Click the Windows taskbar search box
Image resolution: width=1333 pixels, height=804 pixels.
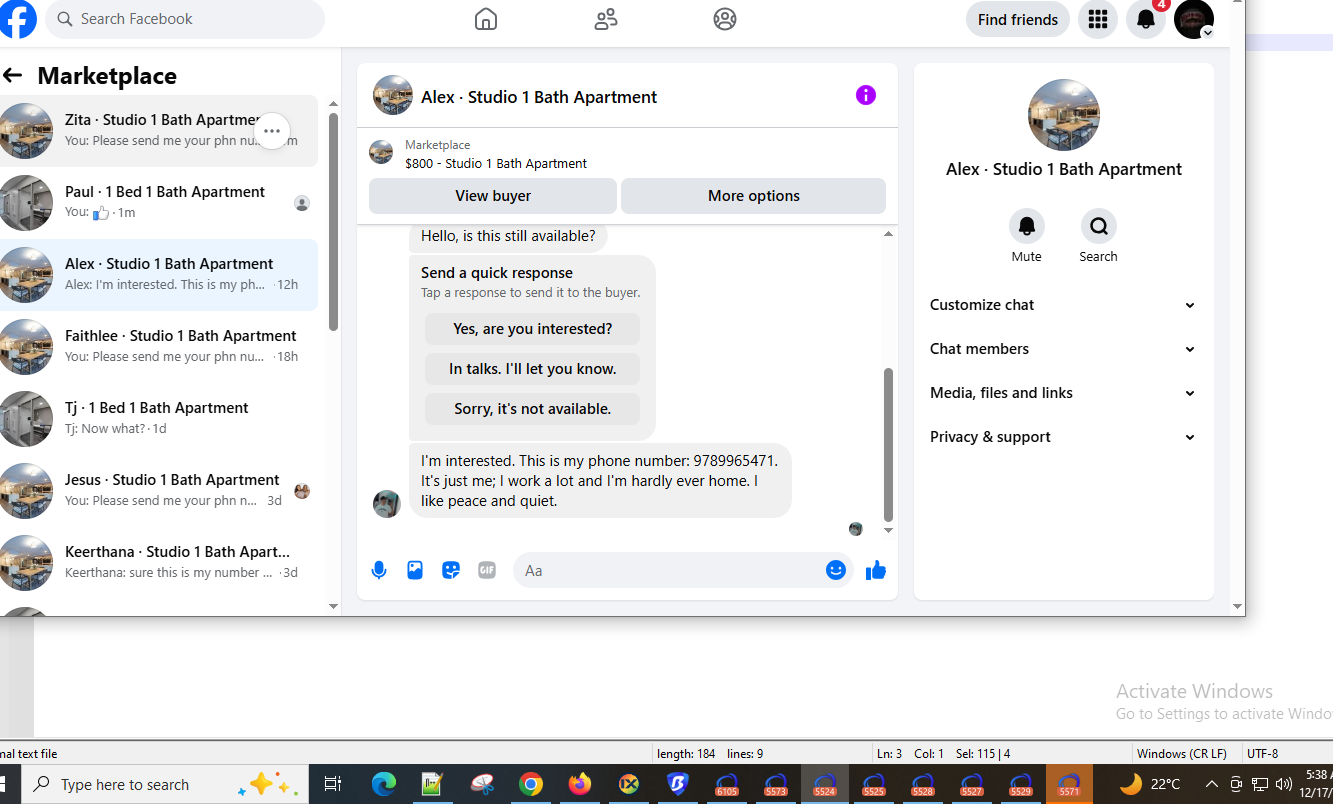[x=165, y=785]
